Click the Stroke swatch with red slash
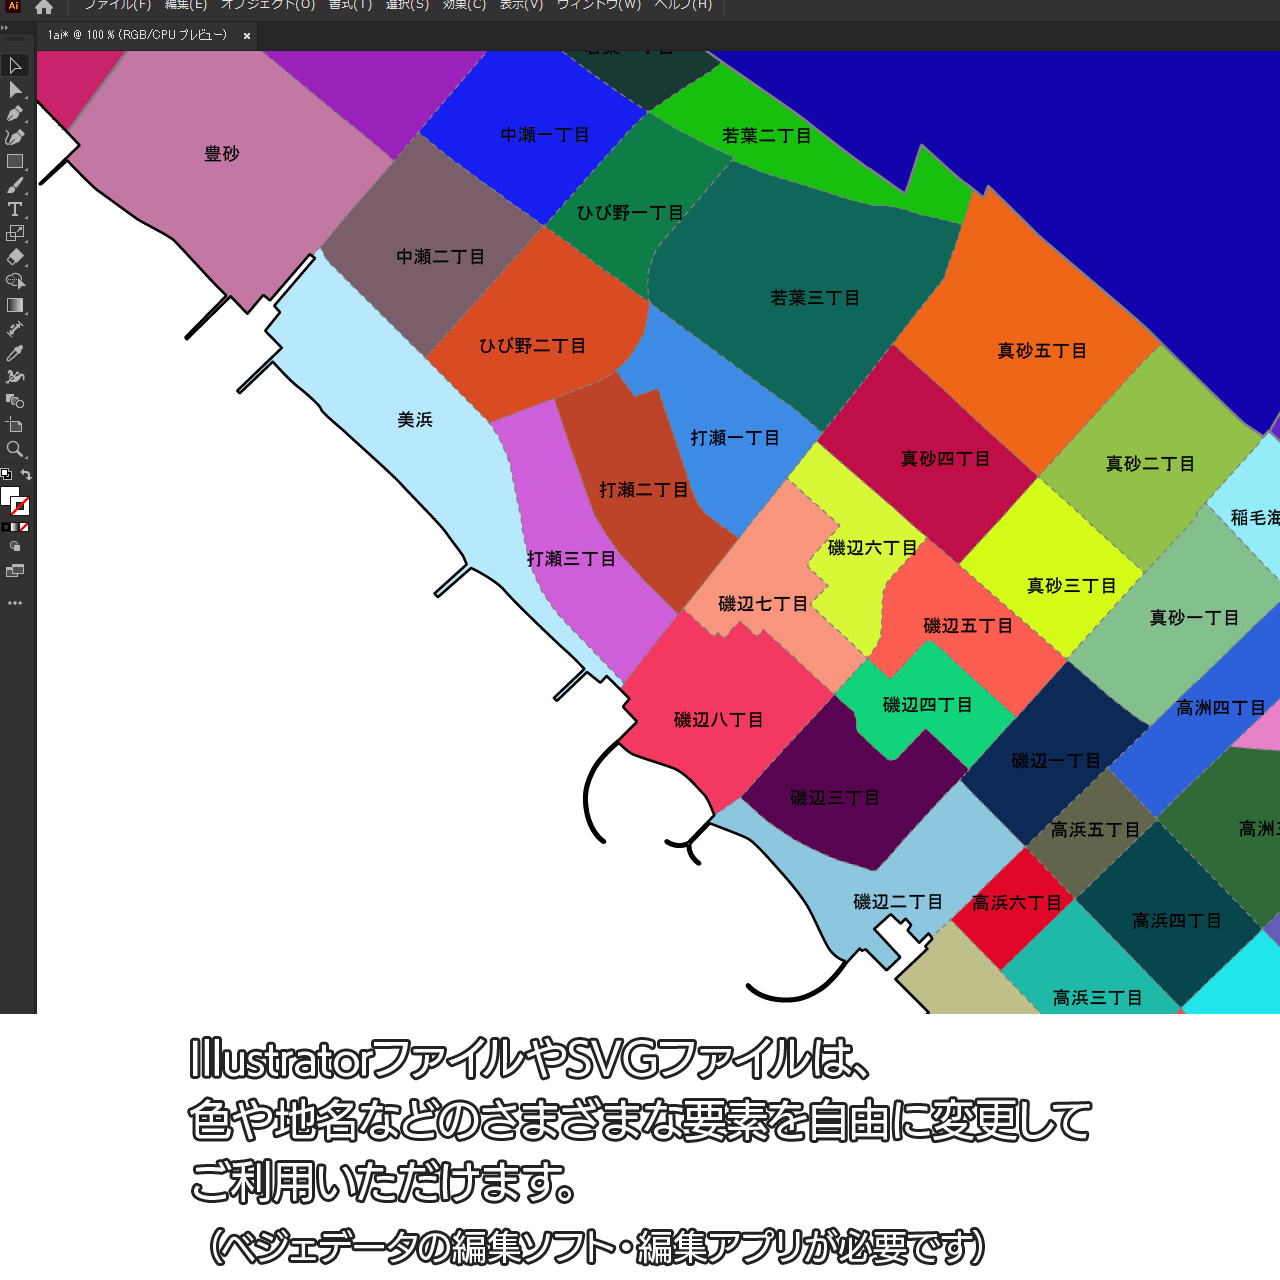 (20, 506)
